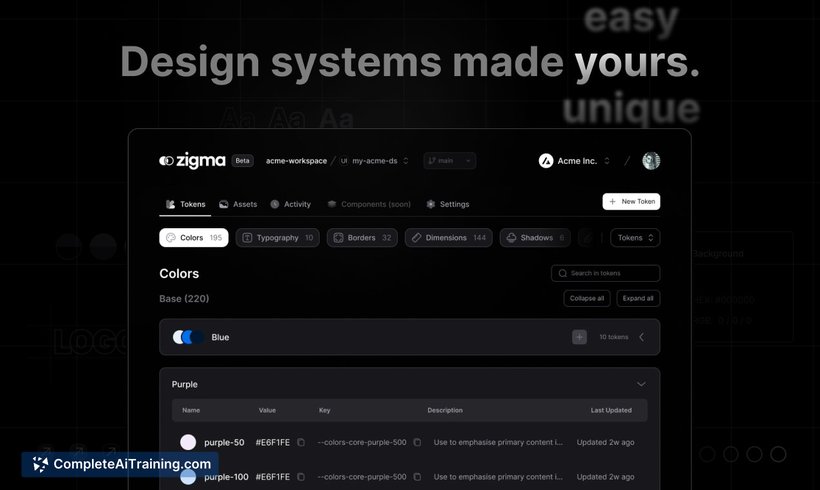Image resolution: width=820 pixels, height=490 pixels.
Task: Copy the purple-50 key
Action: pyautogui.click(x=417, y=442)
